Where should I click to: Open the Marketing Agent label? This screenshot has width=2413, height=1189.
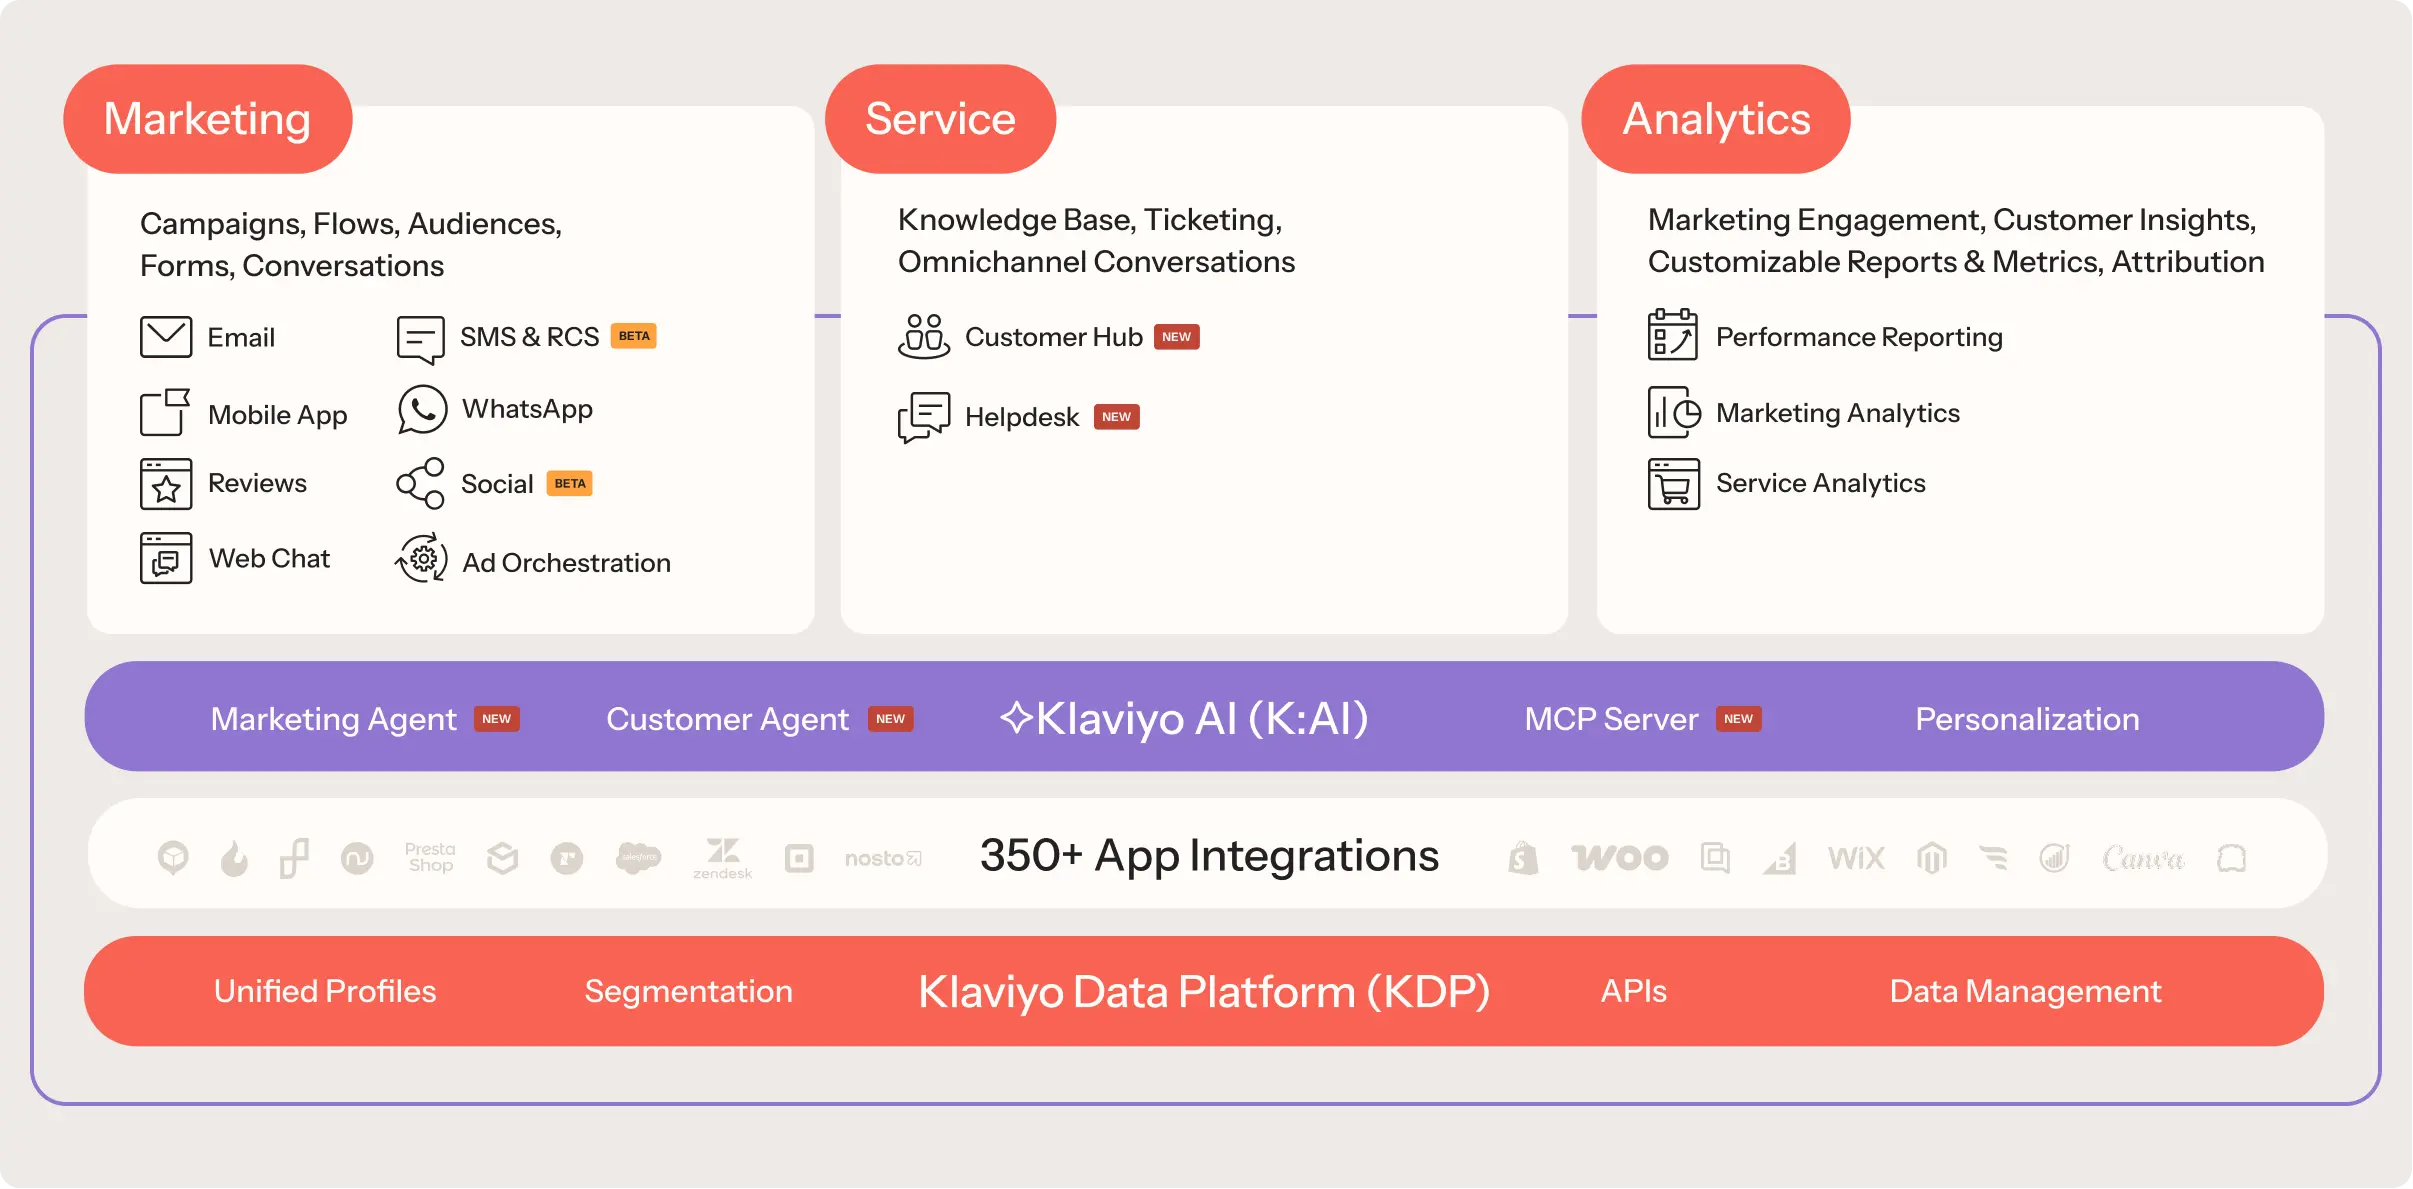point(333,719)
